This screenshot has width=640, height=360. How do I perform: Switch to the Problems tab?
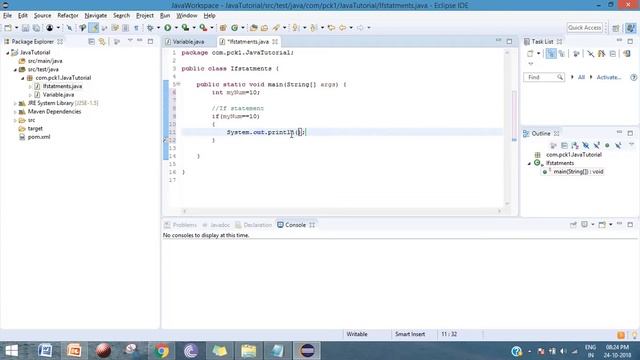coord(180,225)
